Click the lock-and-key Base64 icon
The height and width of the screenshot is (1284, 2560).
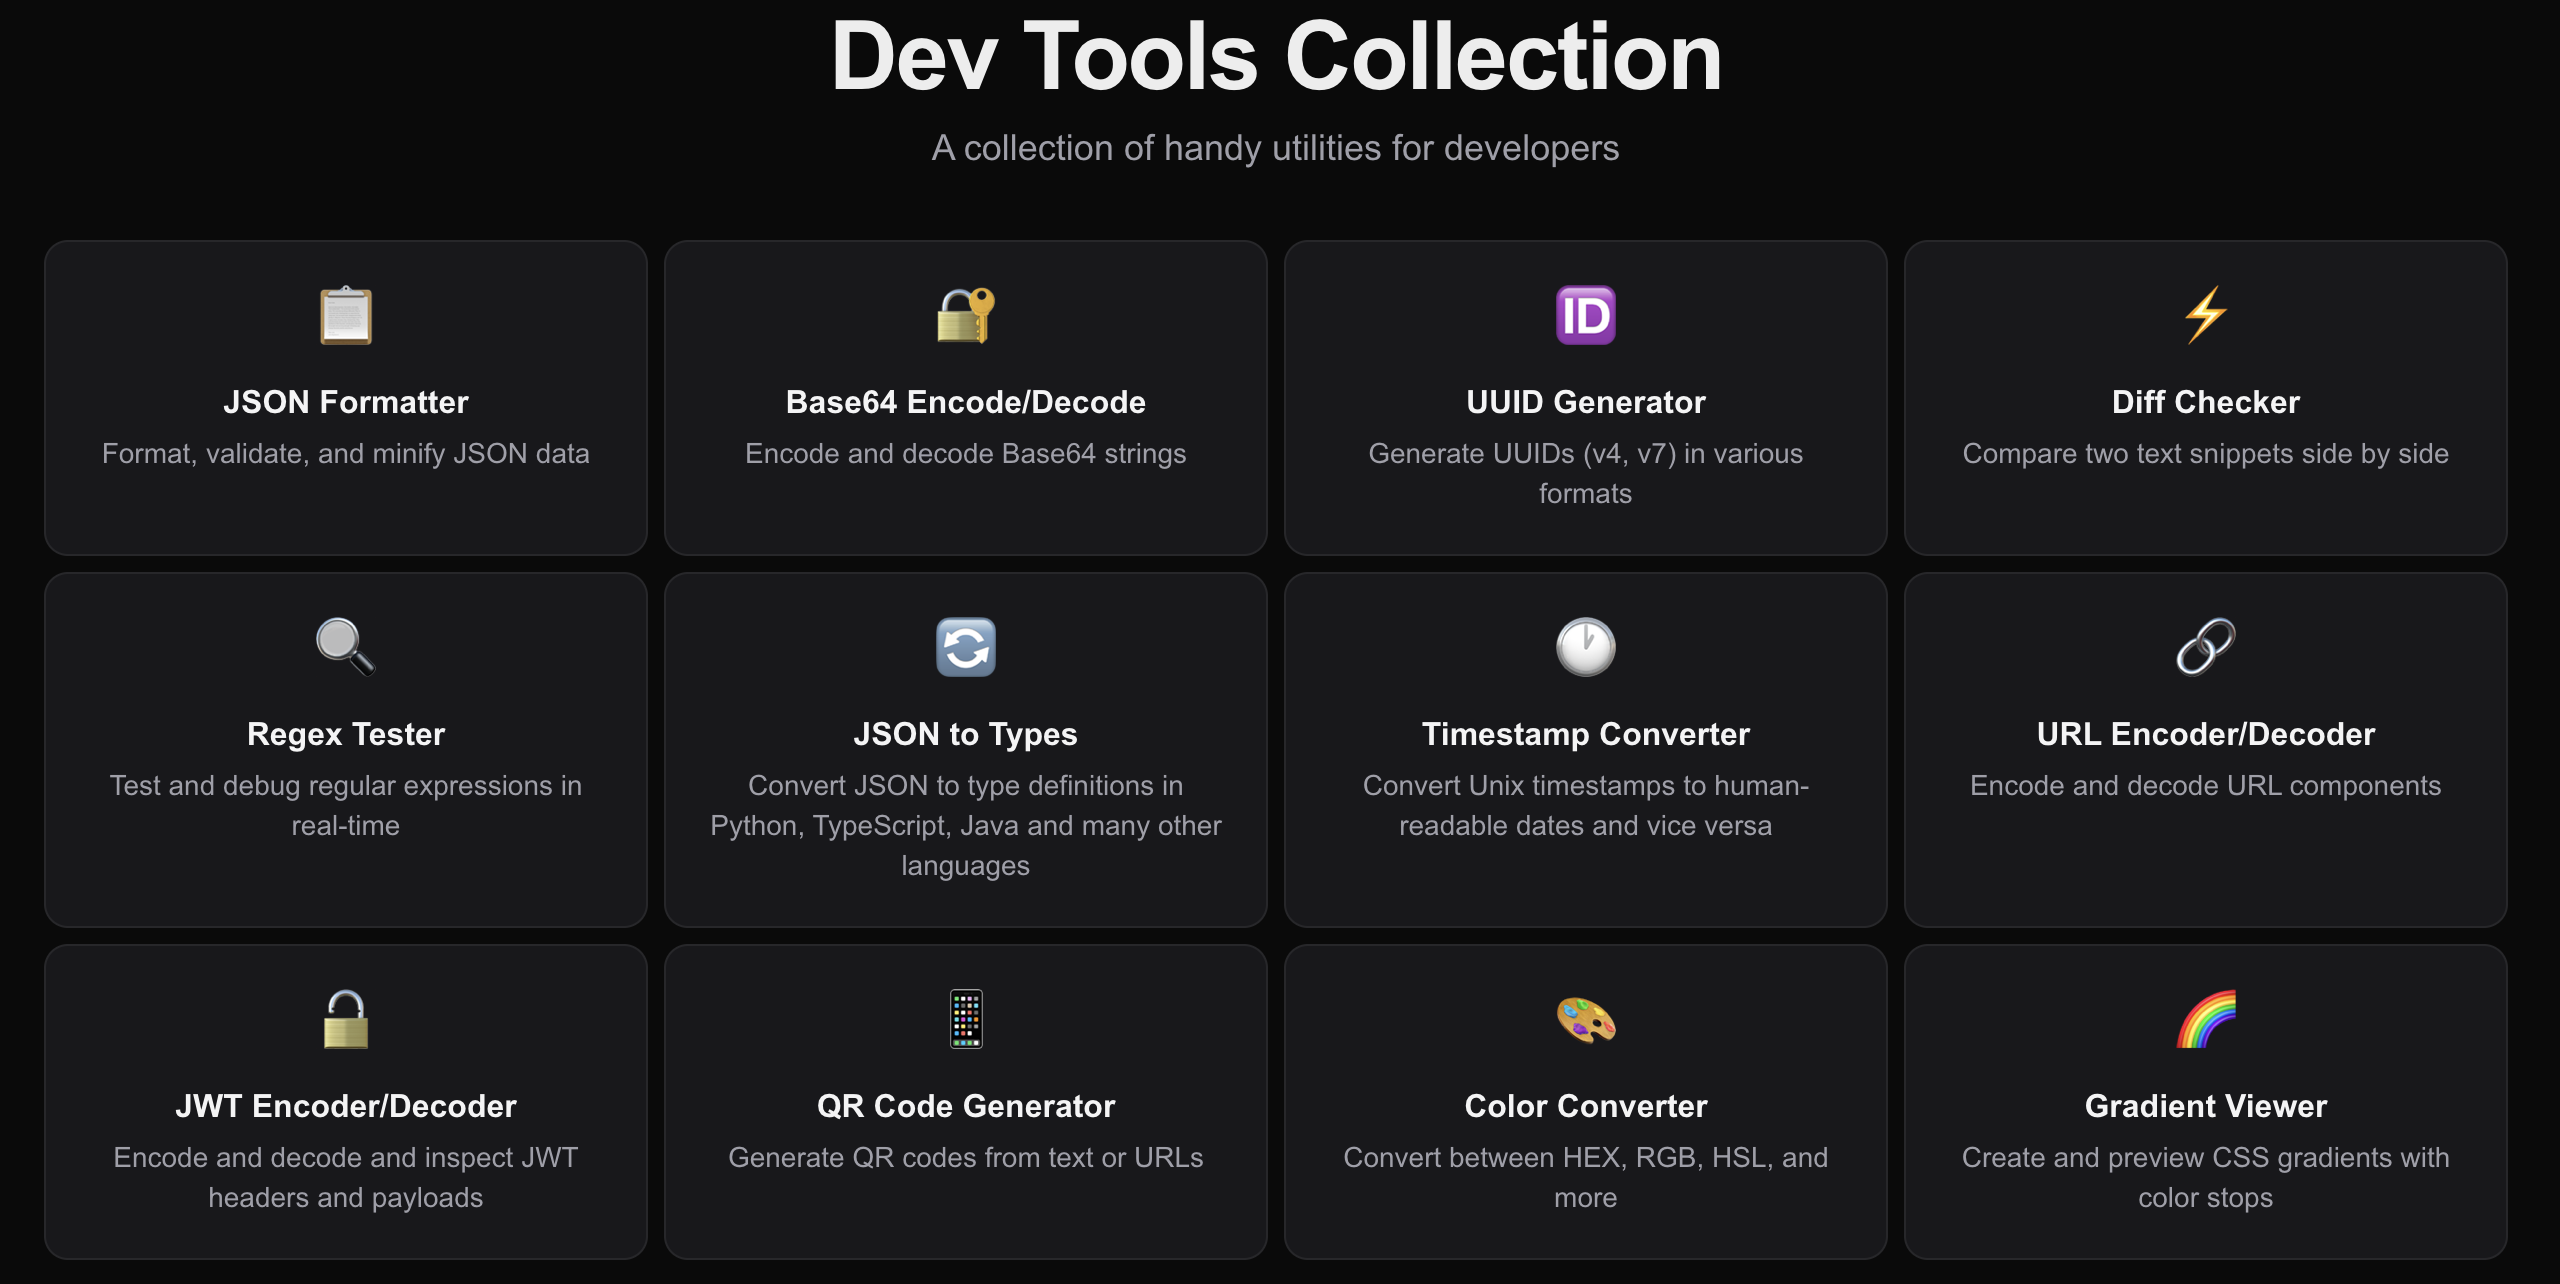click(966, 316)
